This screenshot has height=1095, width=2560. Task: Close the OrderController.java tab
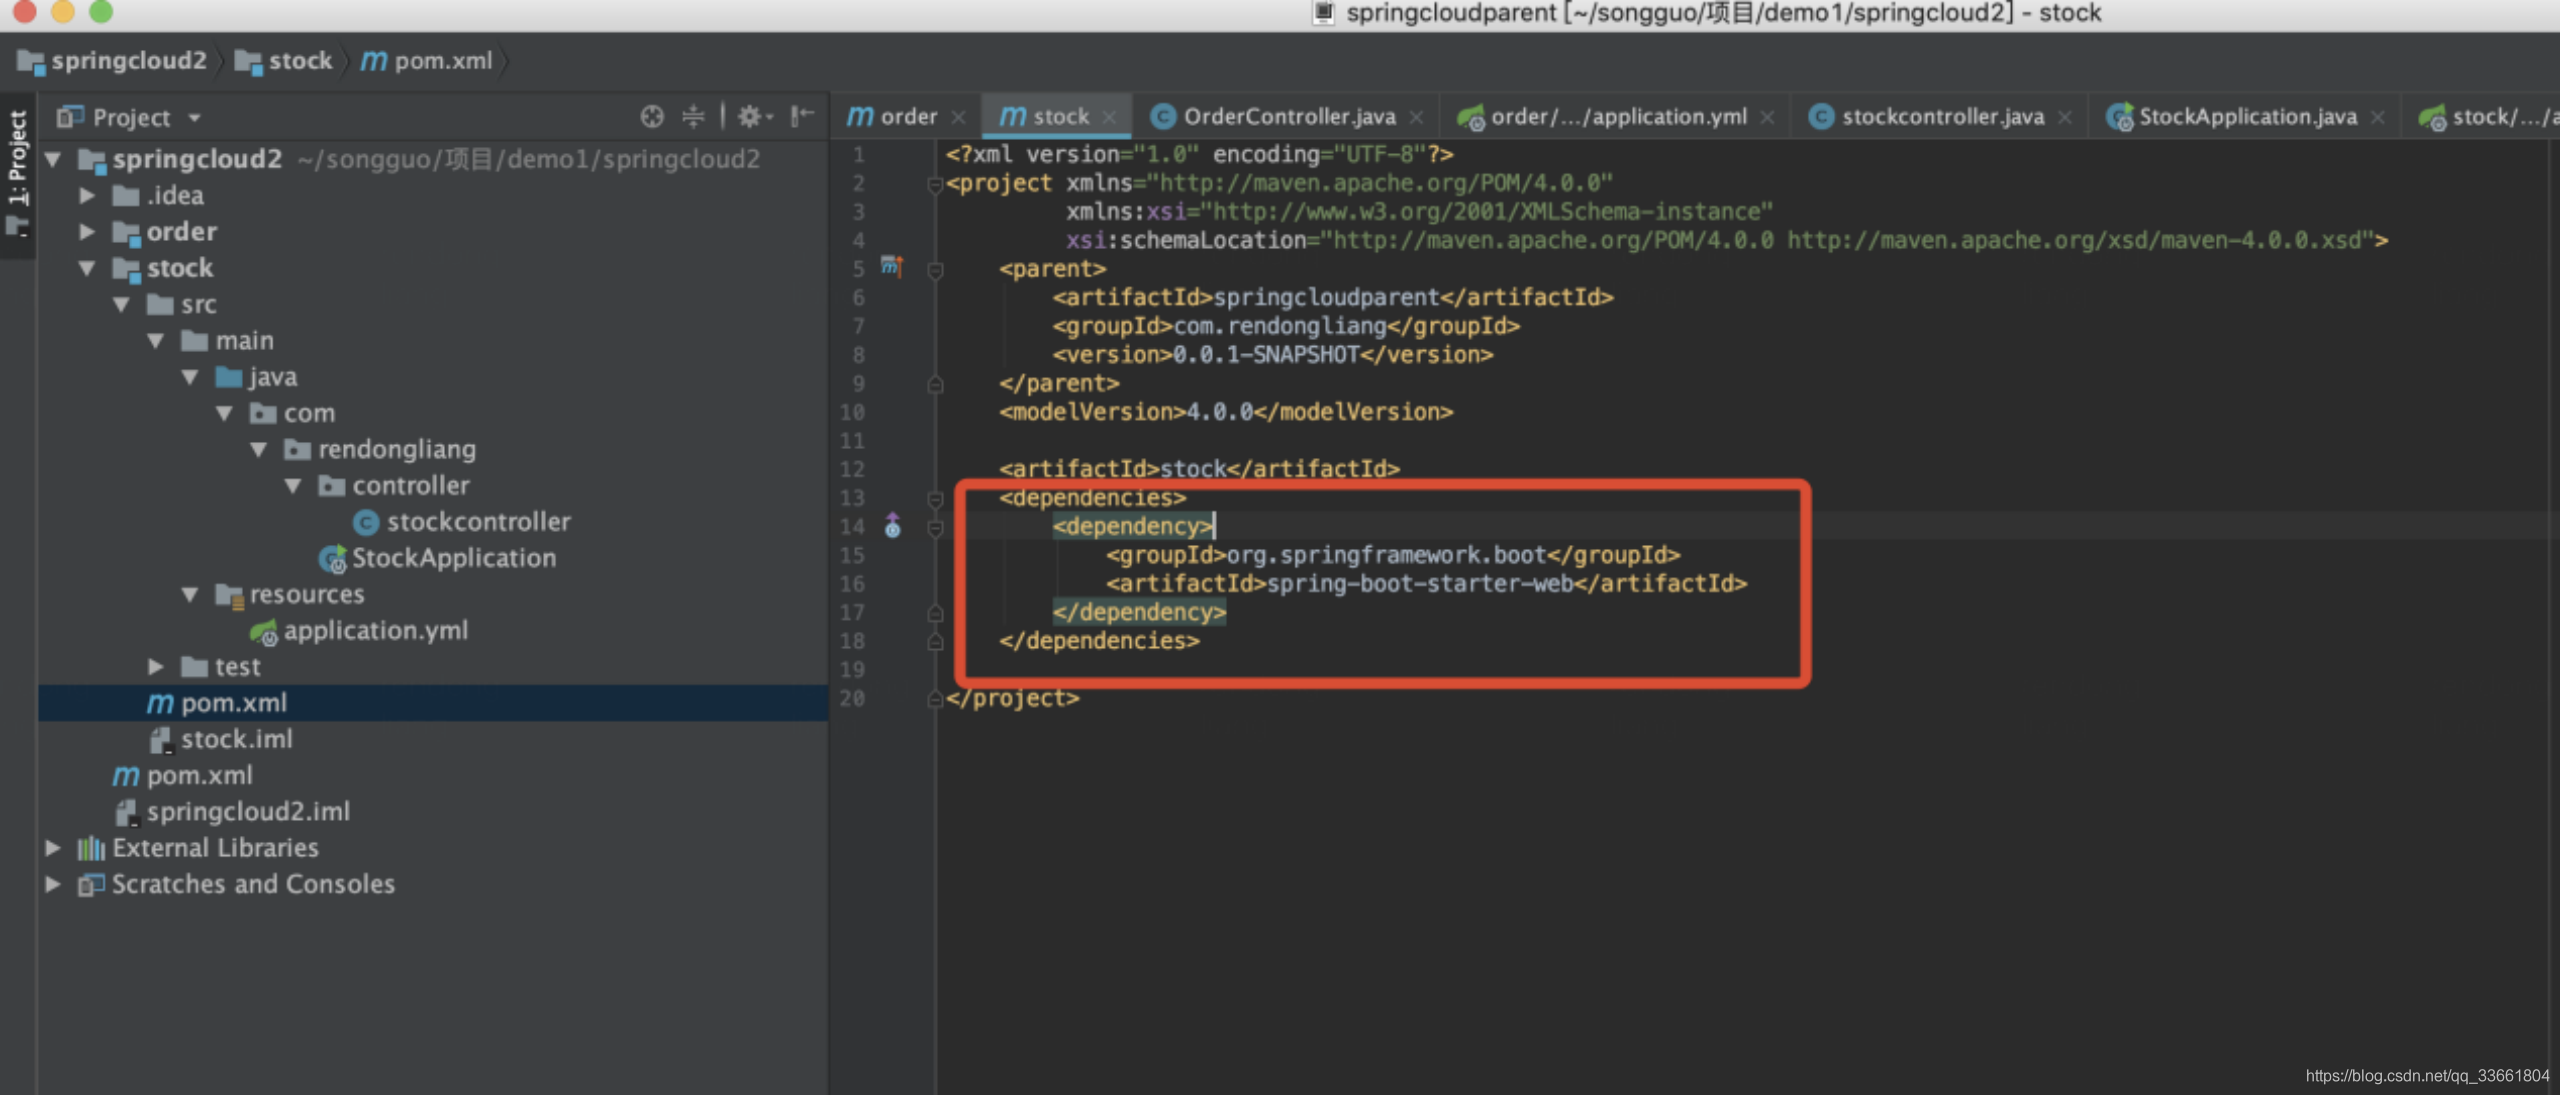click(1416, 117)
